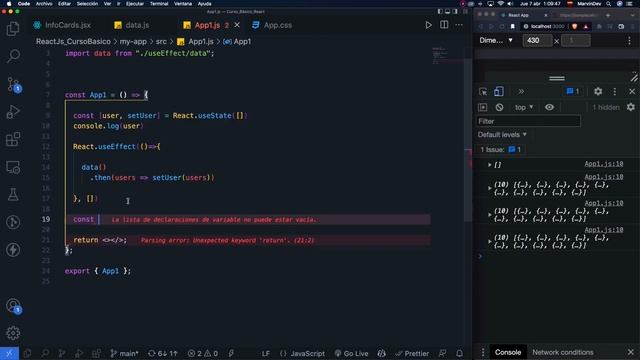Image resolution: width=640 pixels, height=360 pixels.
Task: Open the device toolbar more options
Action: [x=629, y=40]
